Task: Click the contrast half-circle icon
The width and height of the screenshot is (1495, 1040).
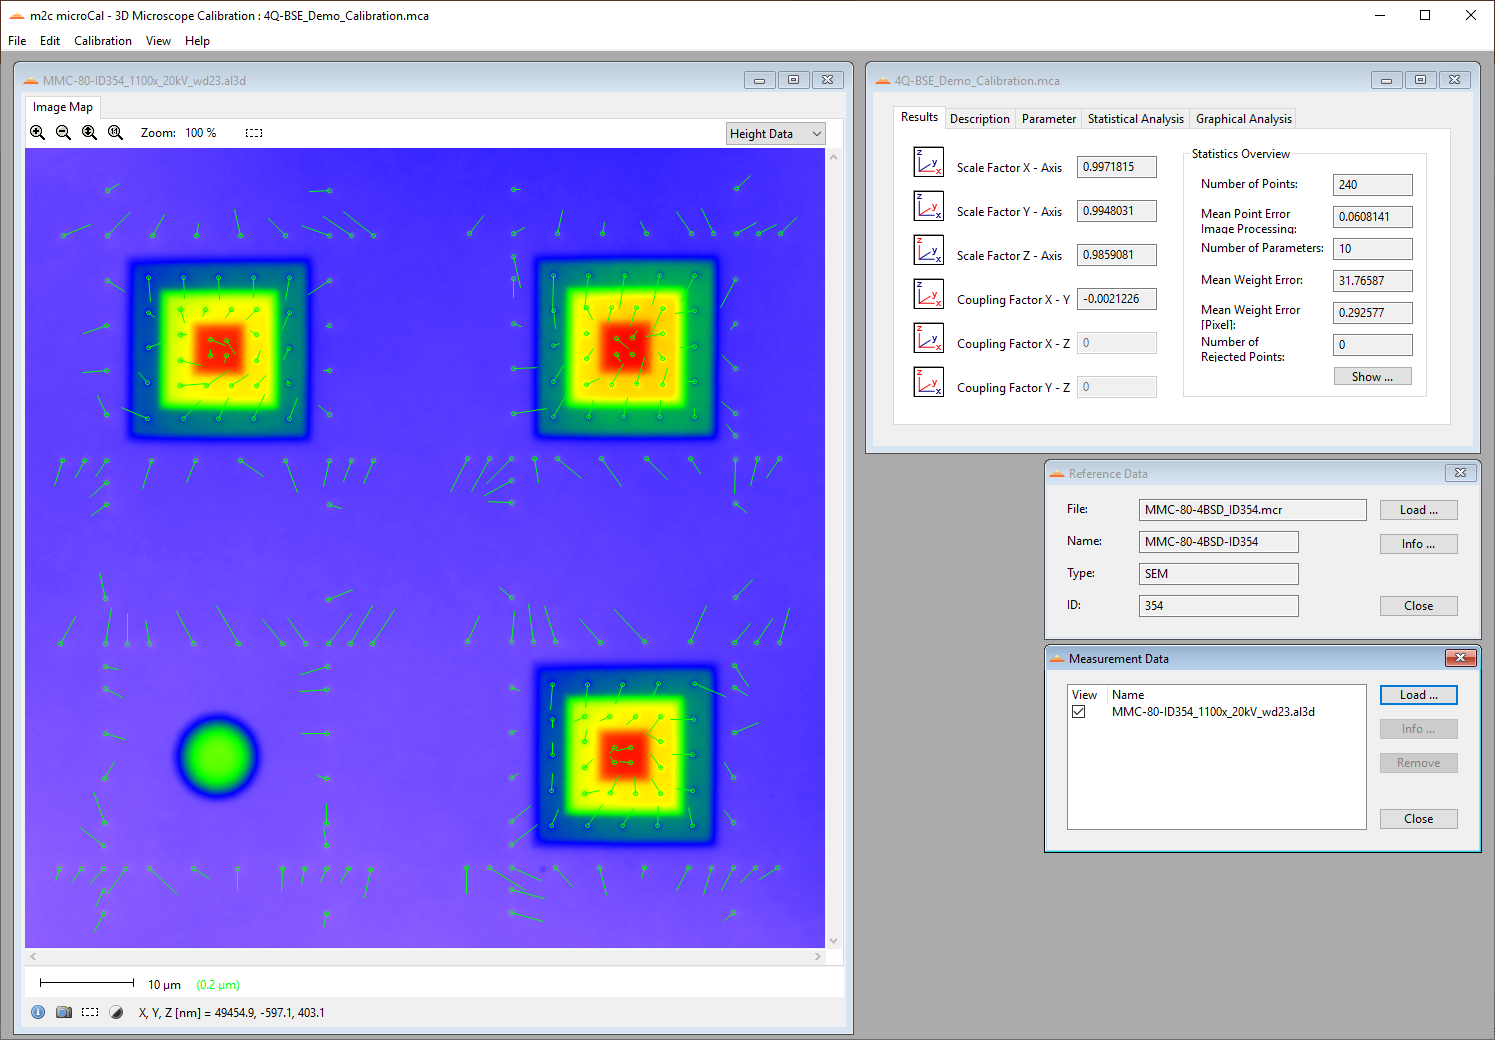Action: (116, 1012)
